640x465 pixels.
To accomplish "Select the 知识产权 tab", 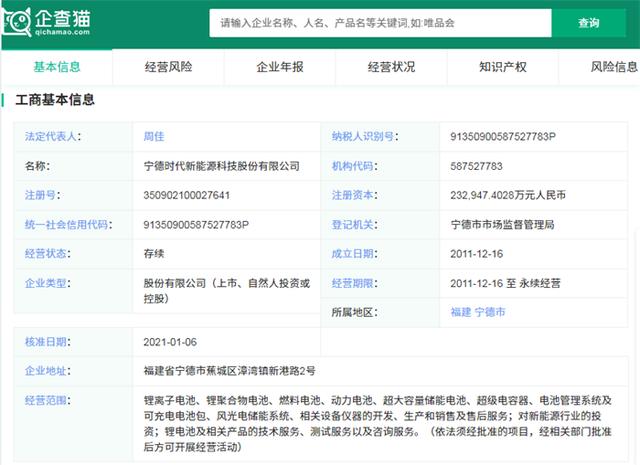I will click(502, 67).
